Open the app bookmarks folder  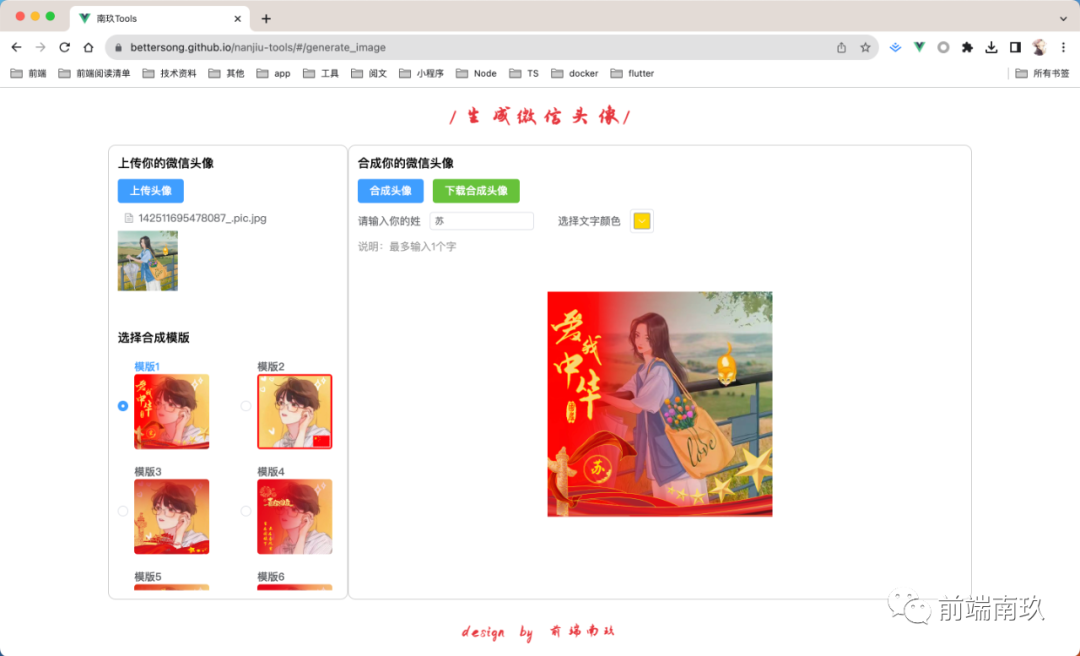point(273,73)
